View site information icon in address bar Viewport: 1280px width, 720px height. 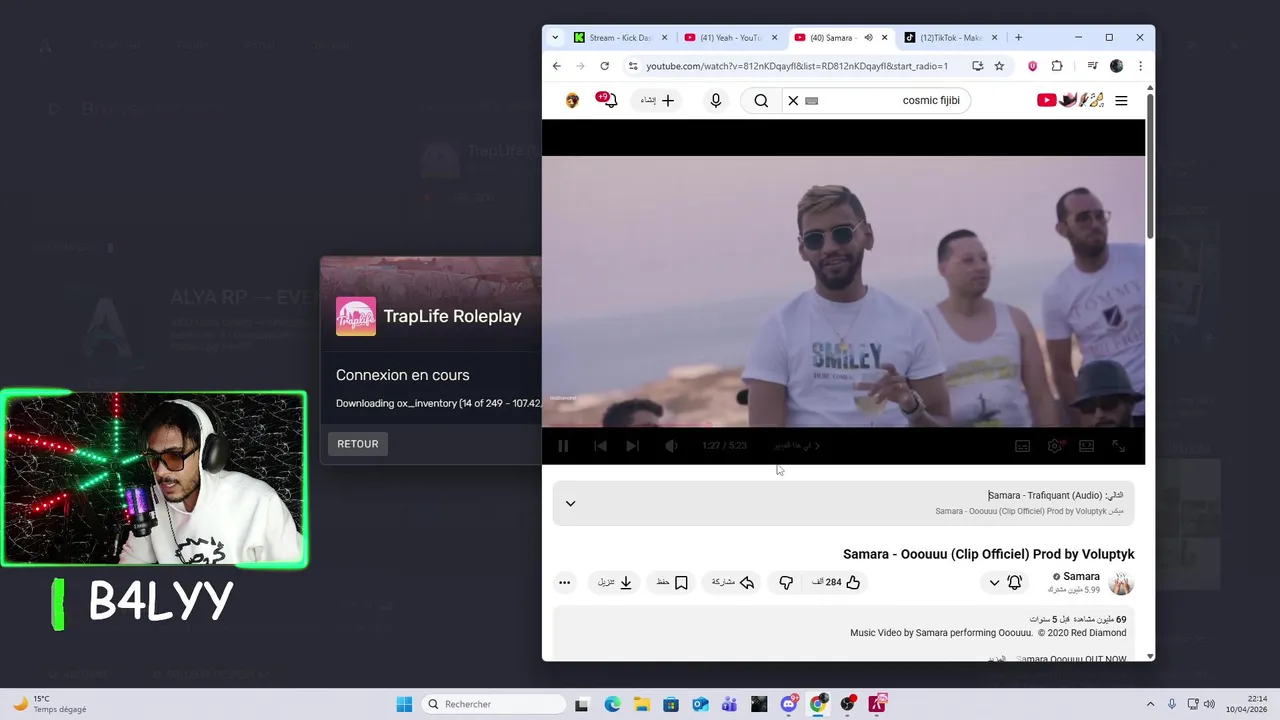(632, 66)
